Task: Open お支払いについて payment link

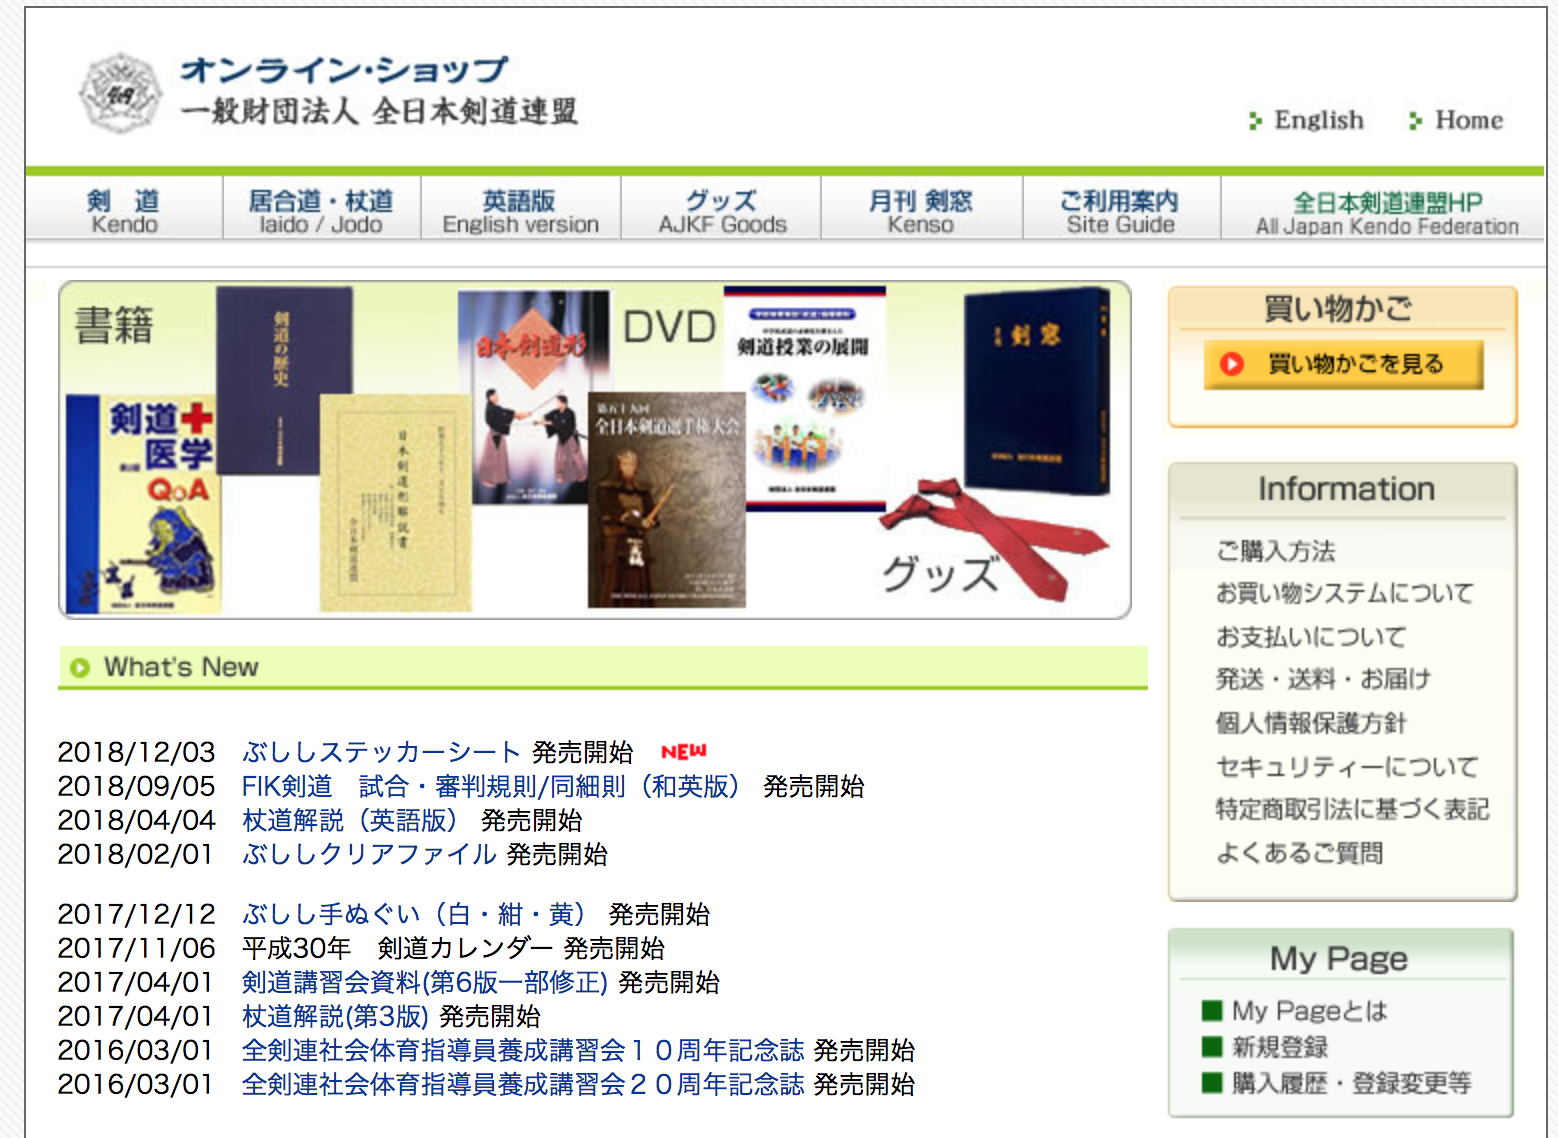Action: coord(1311,637)
